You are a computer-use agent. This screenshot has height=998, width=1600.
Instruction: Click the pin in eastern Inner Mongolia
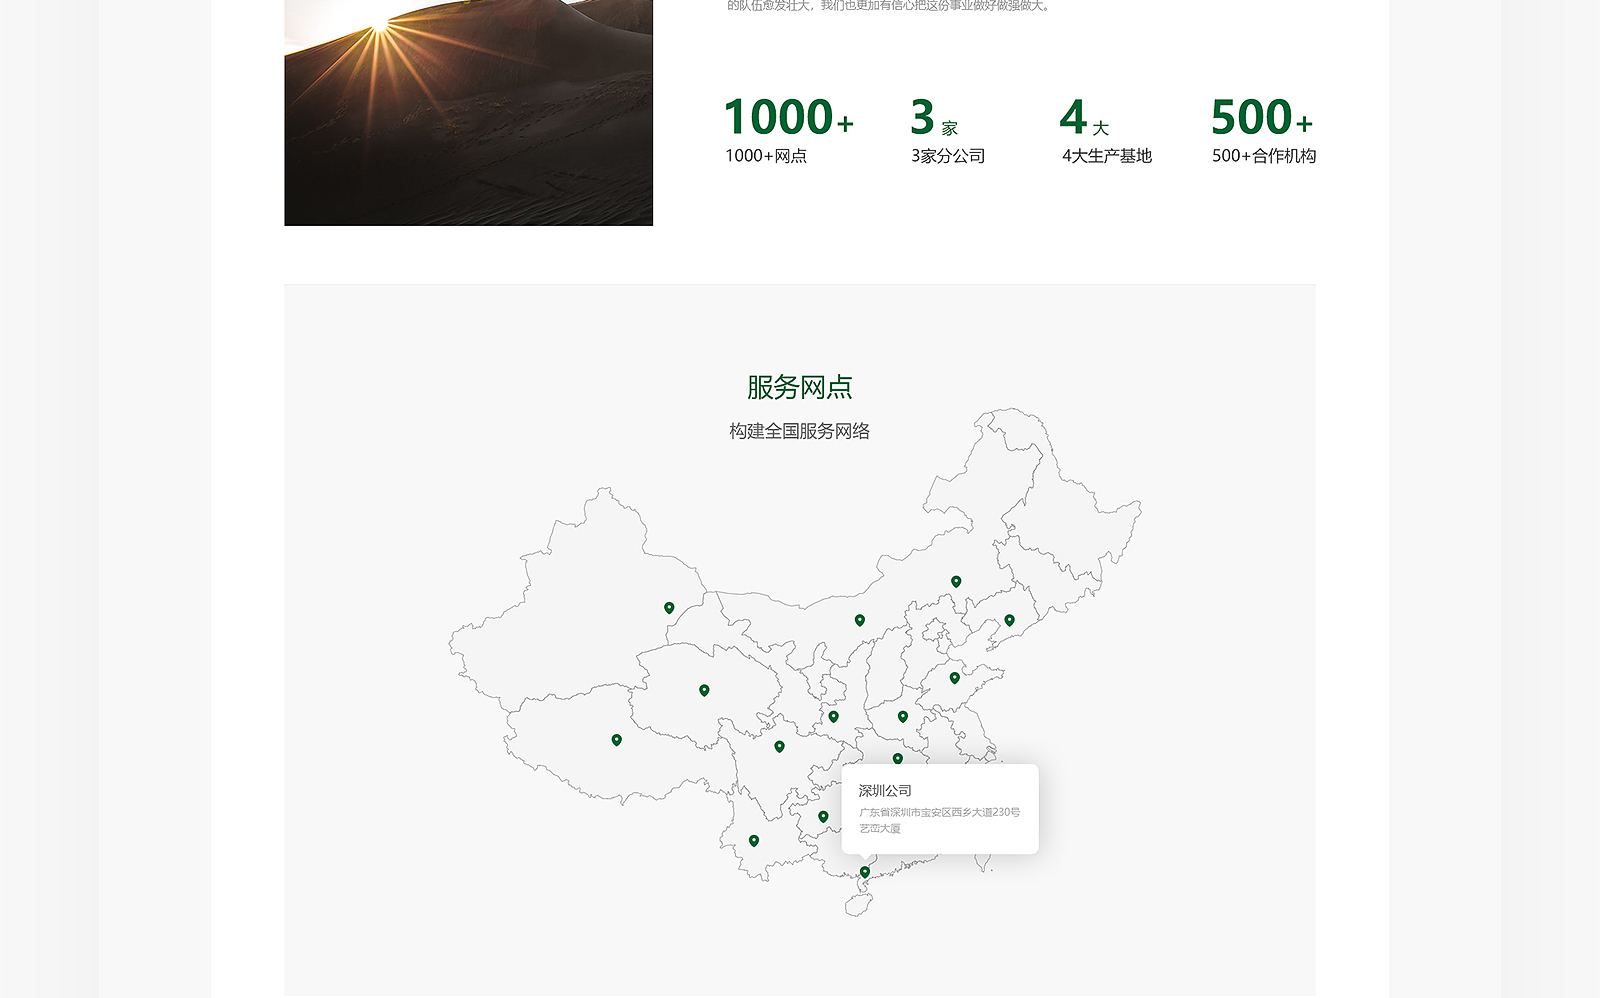pyautogui.click(x=956, y=581)
